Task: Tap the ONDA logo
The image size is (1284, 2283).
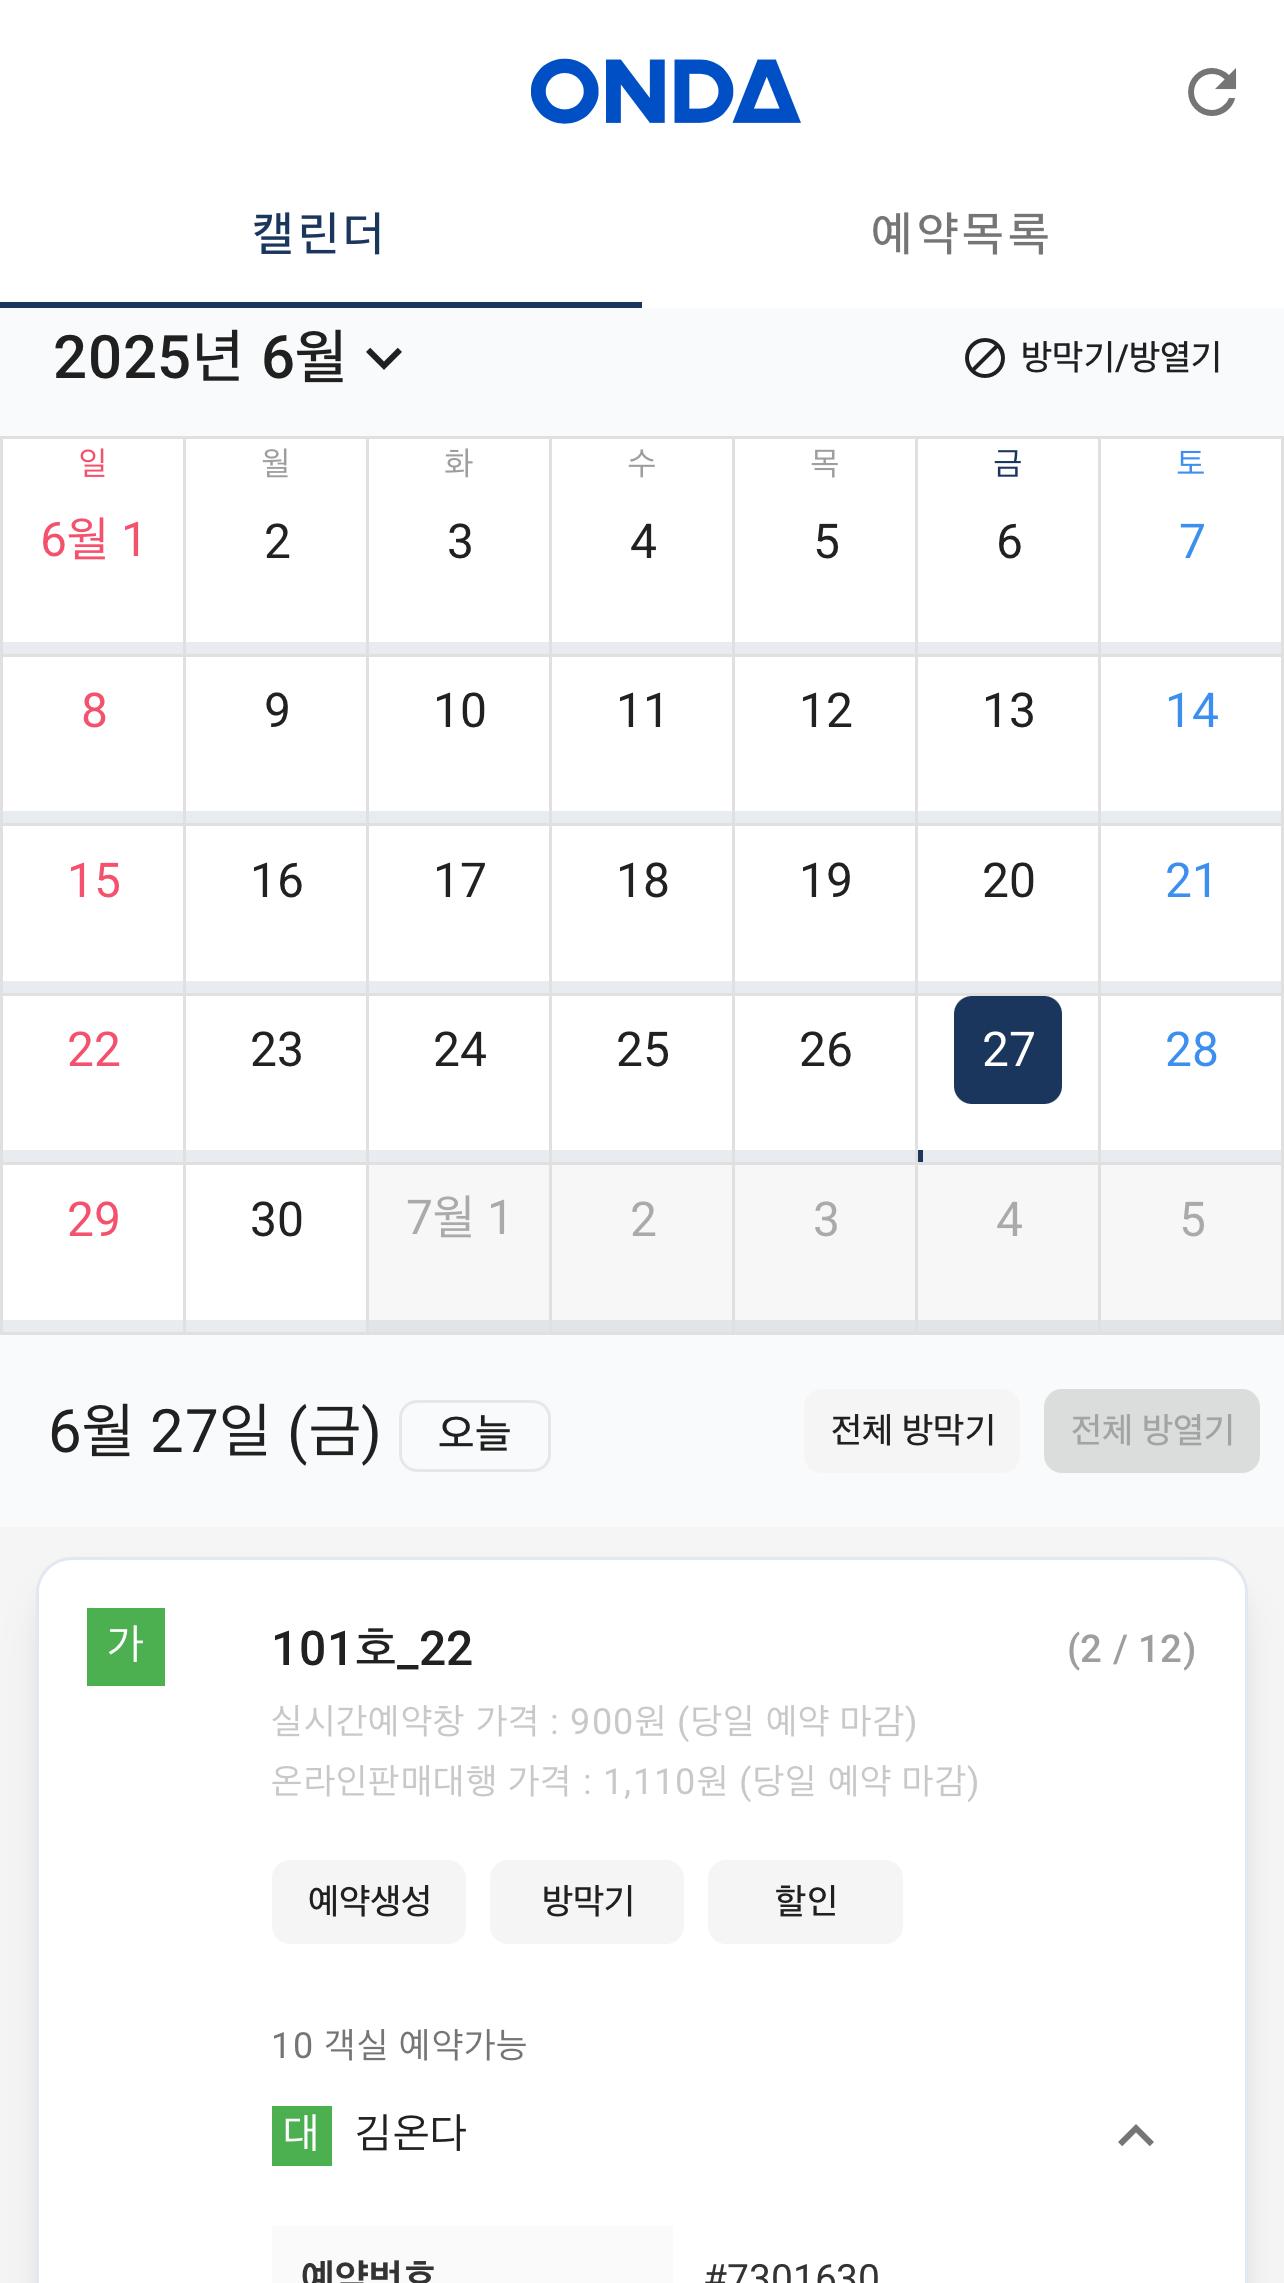Action: click(665, 91)
